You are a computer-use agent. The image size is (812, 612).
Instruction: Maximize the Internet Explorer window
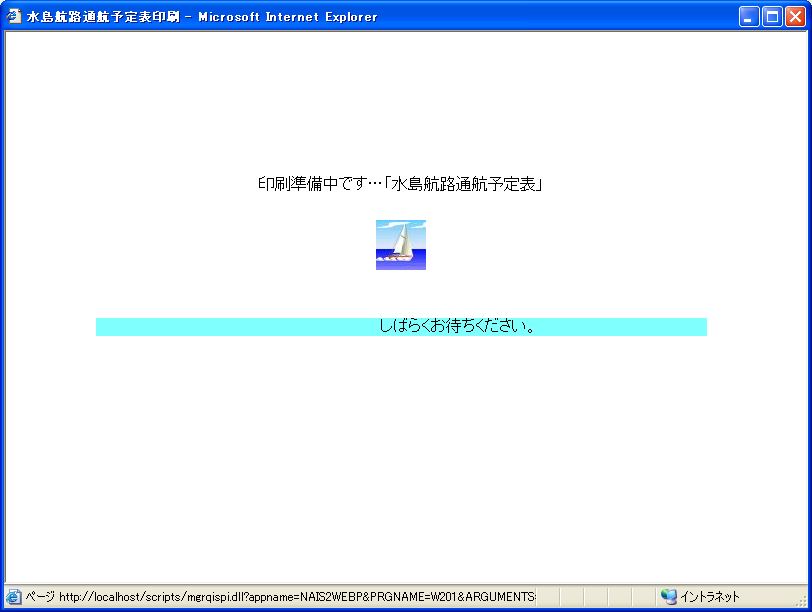[772, 16]
